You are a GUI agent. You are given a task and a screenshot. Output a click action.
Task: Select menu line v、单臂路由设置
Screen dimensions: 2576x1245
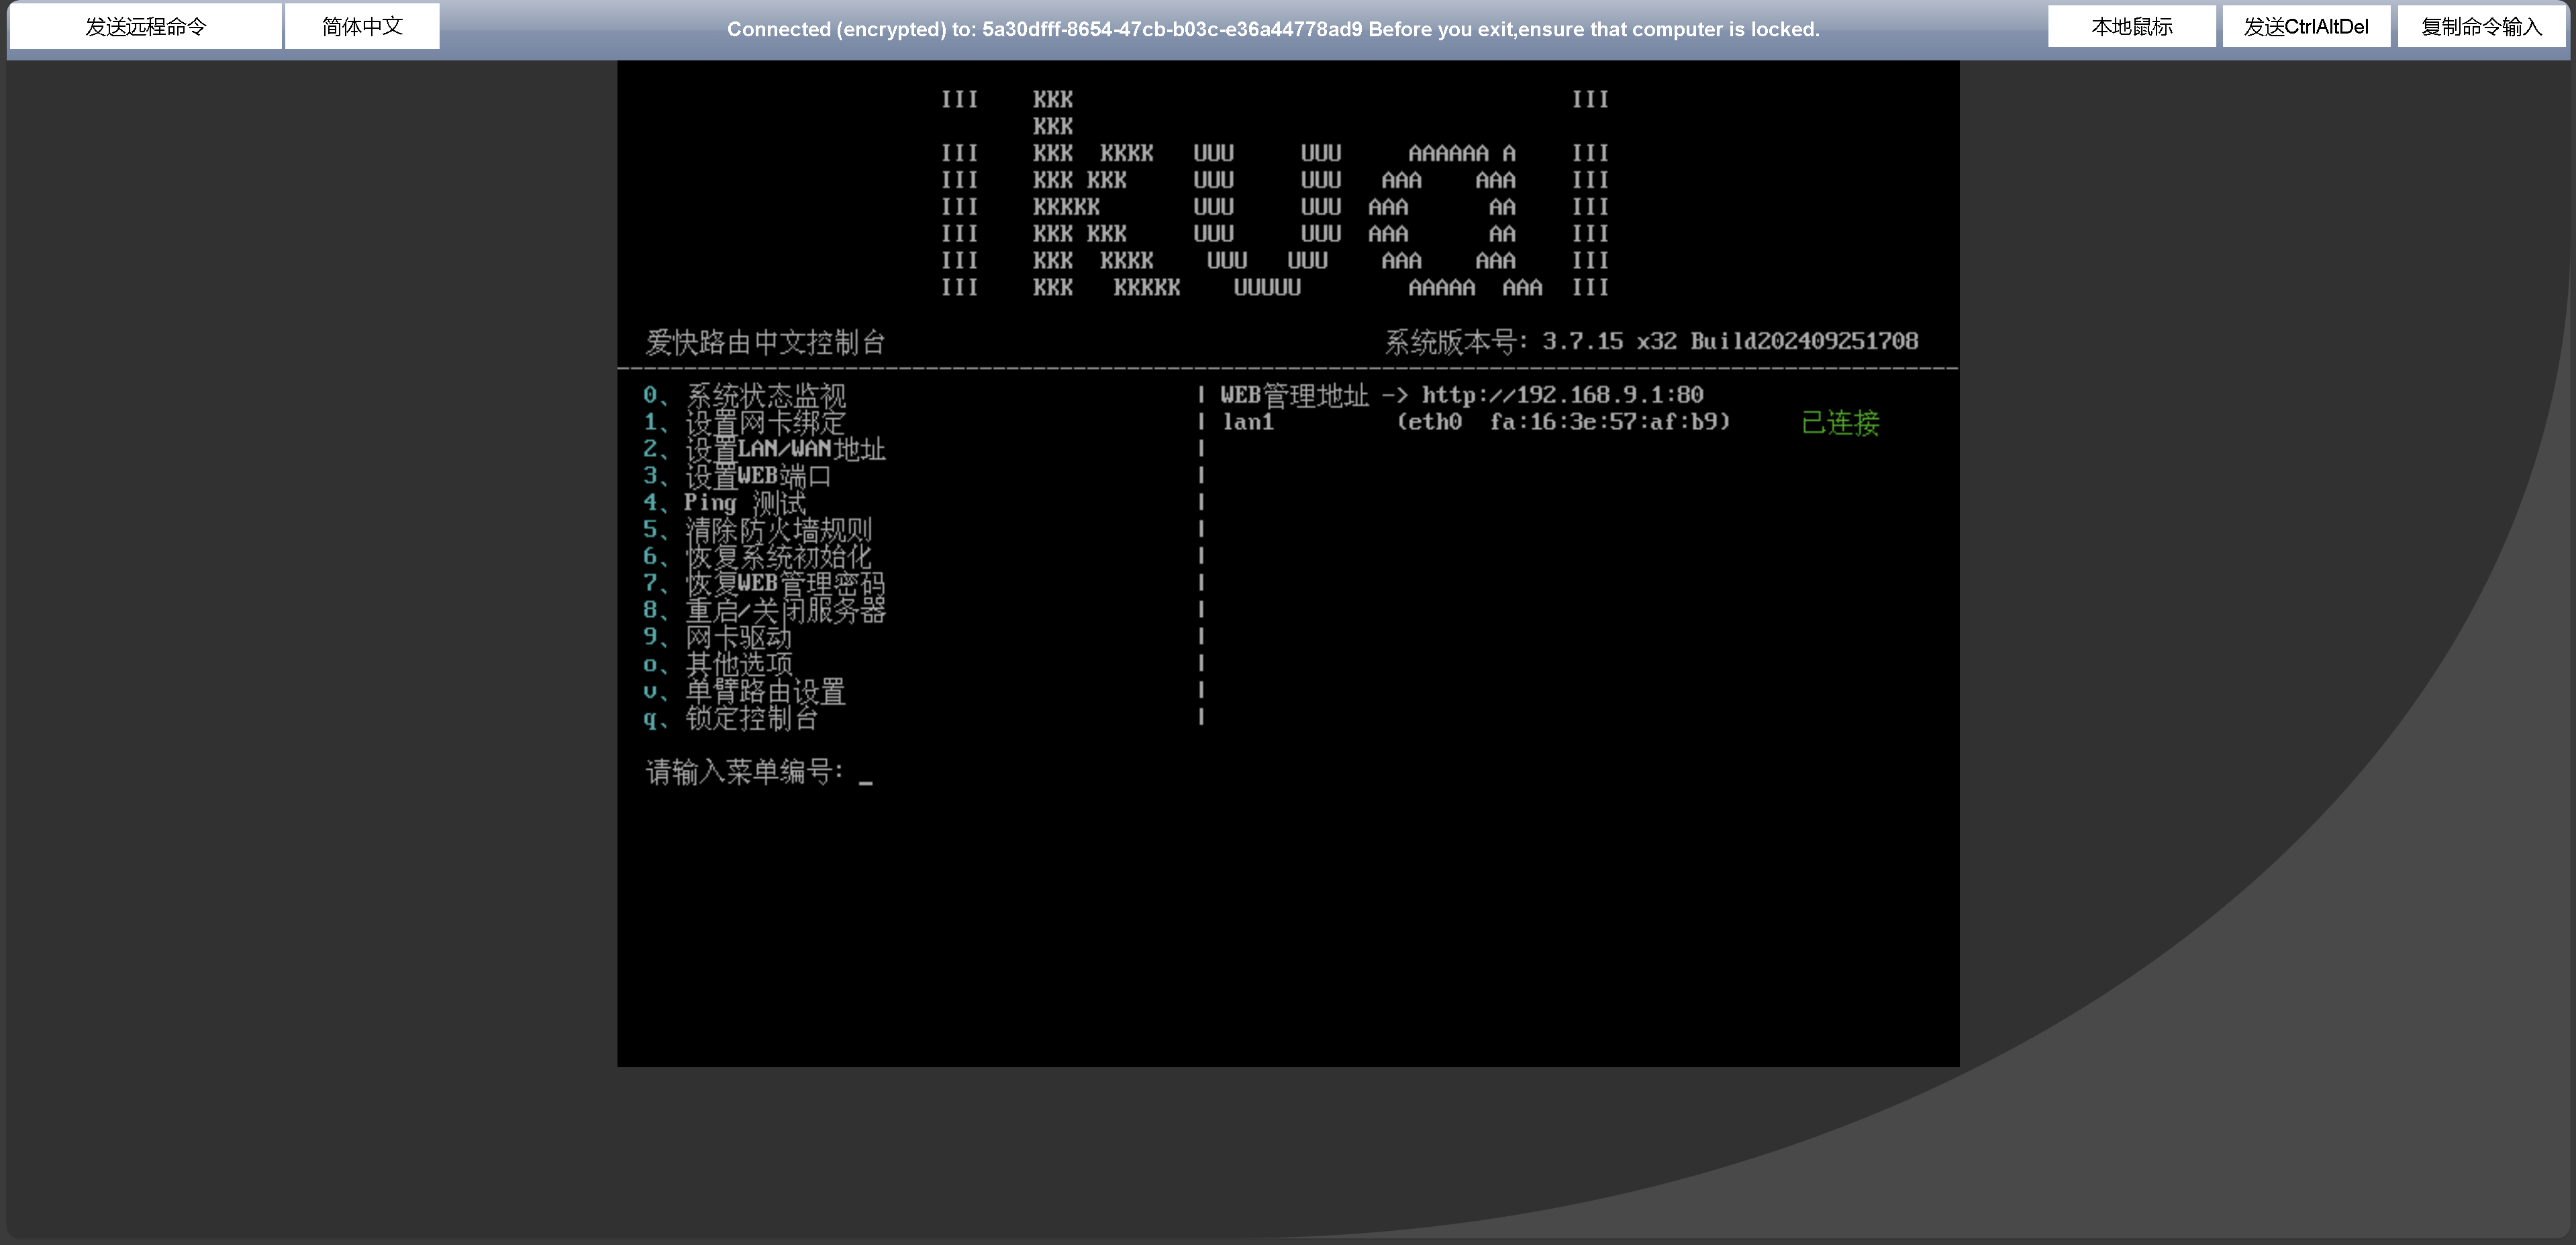click(x=744, y=692)
